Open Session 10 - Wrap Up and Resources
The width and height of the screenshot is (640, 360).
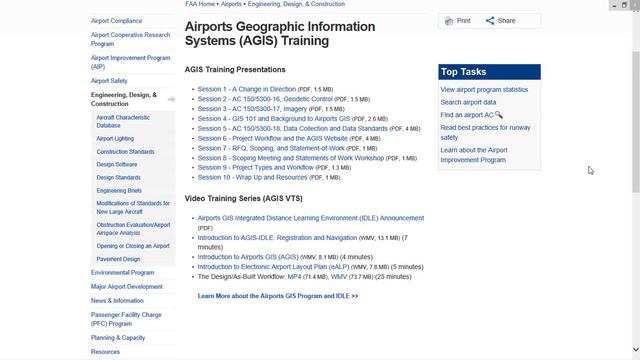pos(252,178)
